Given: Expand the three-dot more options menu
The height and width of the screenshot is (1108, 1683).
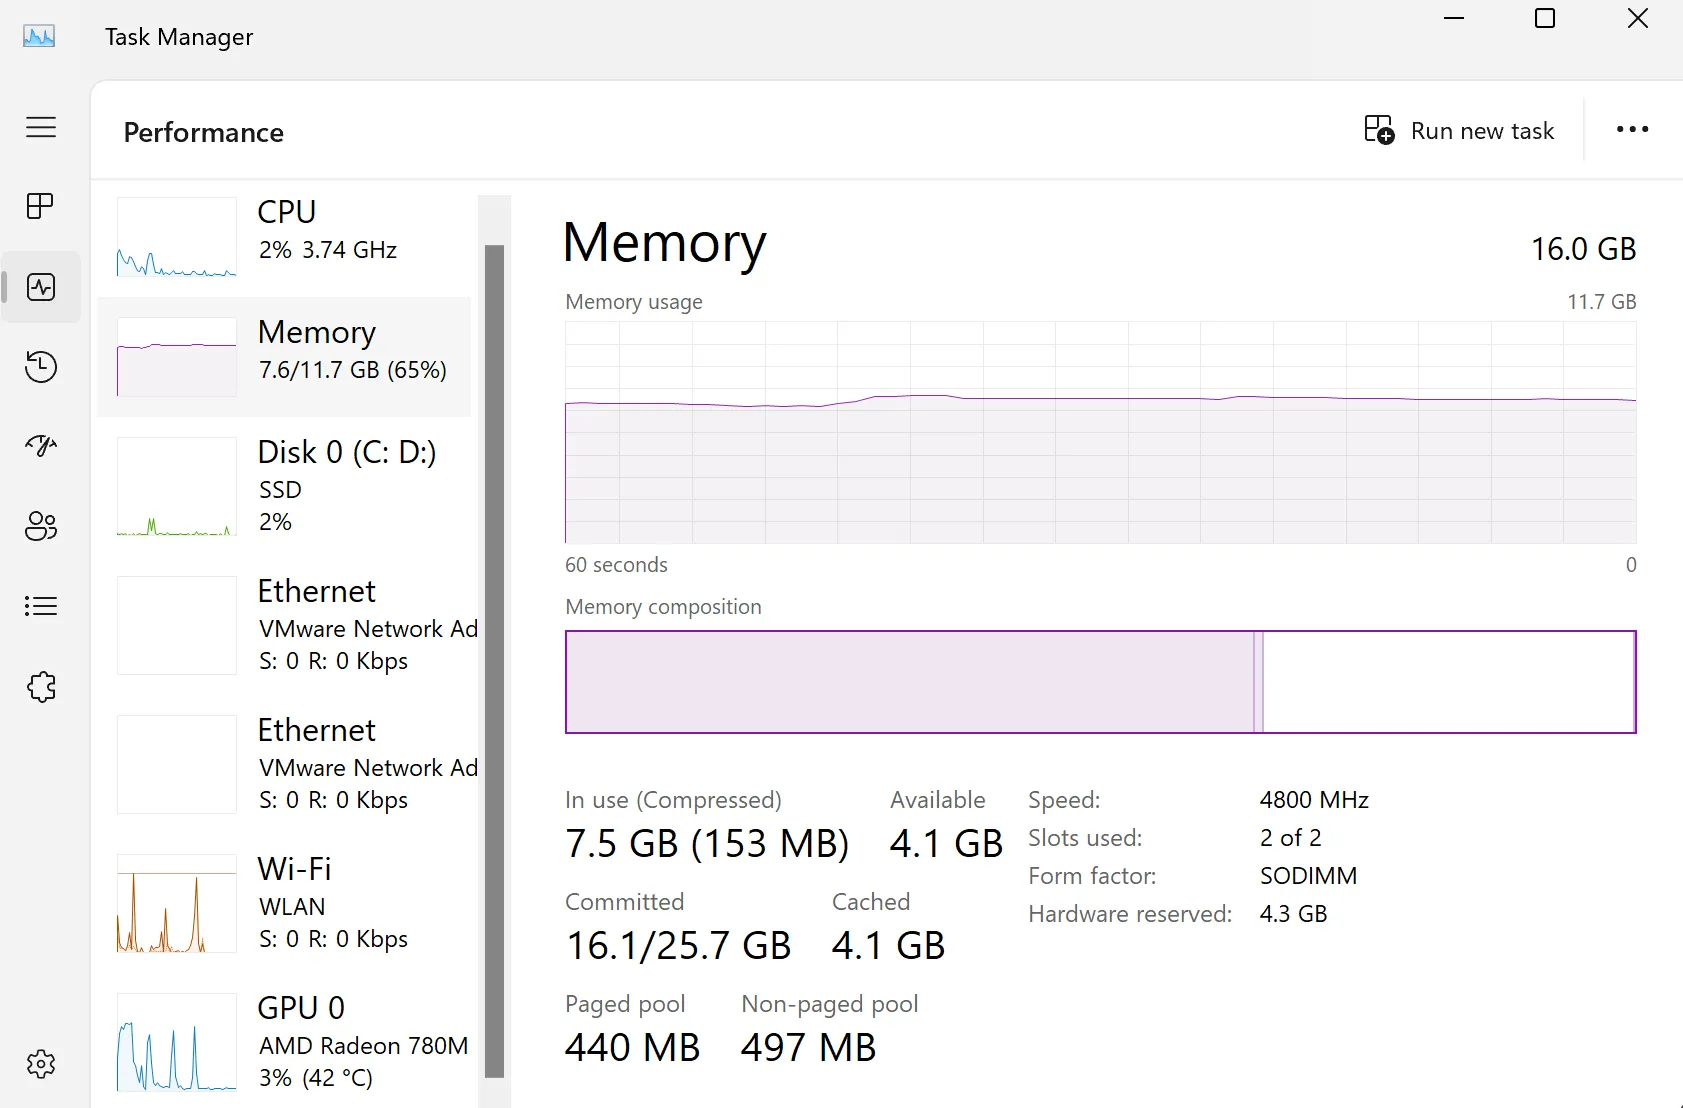Looking at the screenshot, I should tap(1632, 130).
